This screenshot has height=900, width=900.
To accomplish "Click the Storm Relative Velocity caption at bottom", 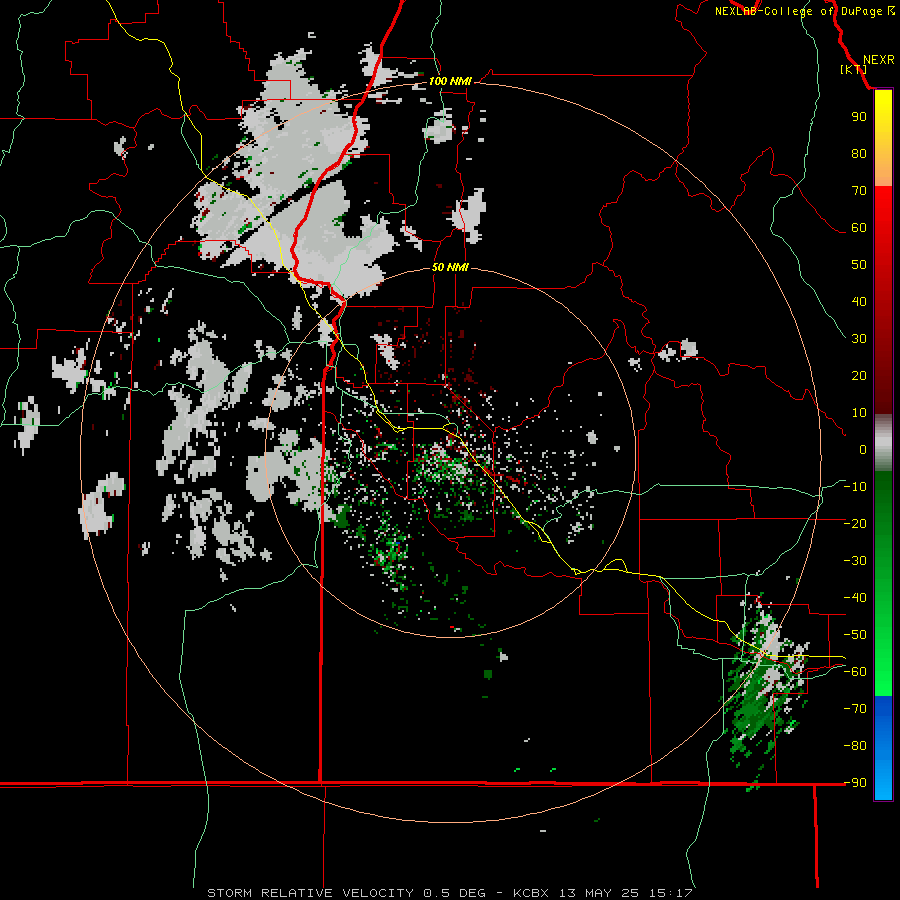I will (450, 893).
